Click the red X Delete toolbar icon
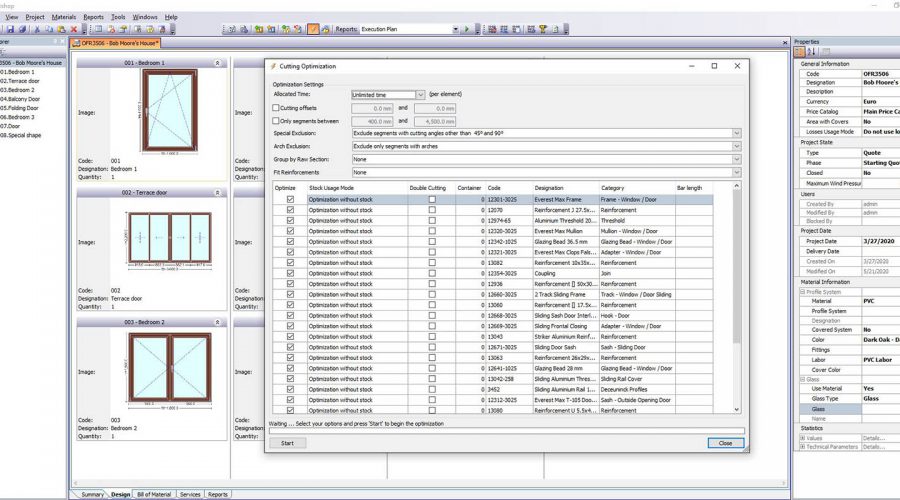Screen dimensions: 900x500 pos(73,29)
